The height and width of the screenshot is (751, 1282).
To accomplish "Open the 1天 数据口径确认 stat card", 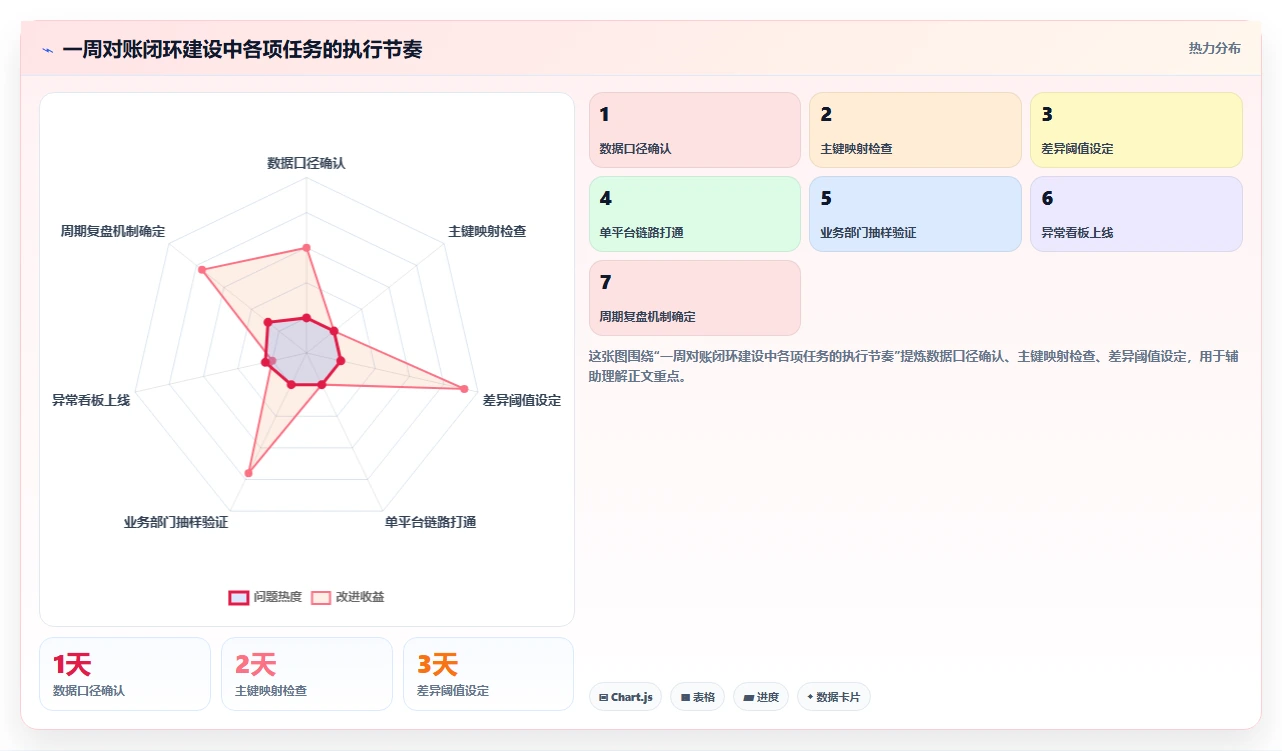I will [x=125, y=674].
